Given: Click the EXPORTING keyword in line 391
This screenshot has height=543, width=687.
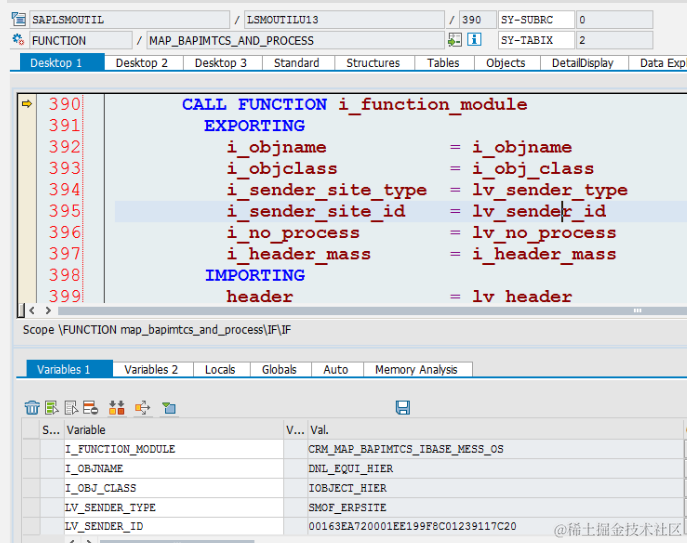Looking at the screenshot, I should pos(255,126).
